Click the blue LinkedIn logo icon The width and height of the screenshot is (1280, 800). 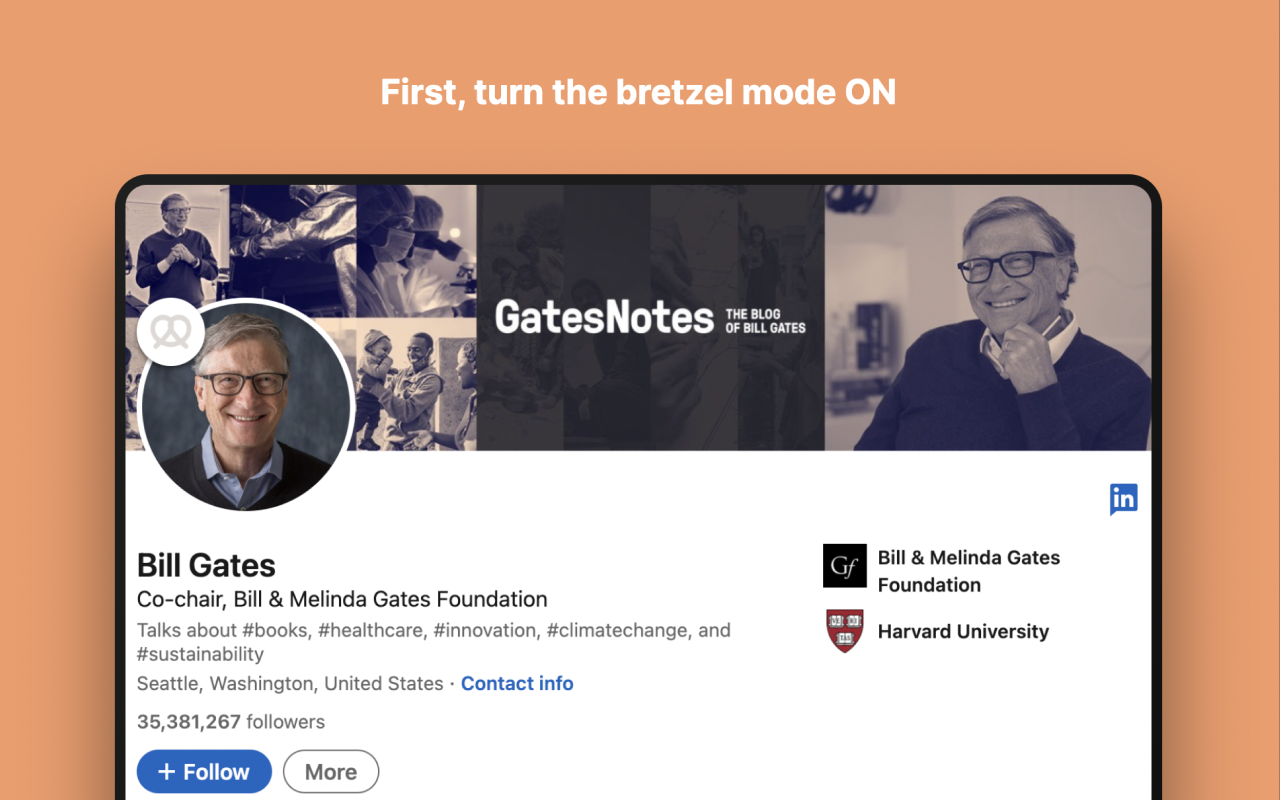click(1123, 498)
